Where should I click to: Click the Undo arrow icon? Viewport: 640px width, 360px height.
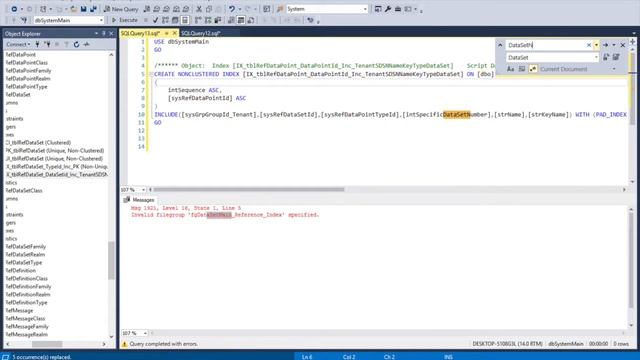coord(231,9)
